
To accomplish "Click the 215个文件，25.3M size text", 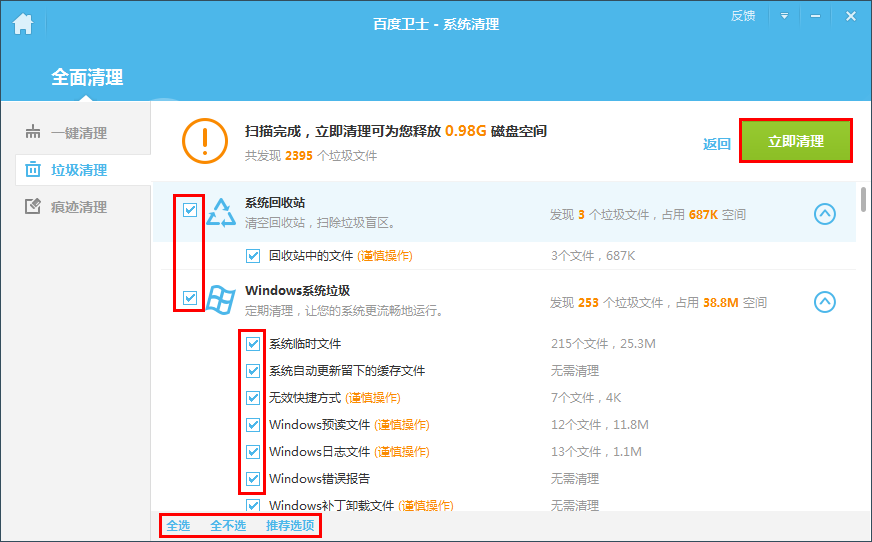I will (x=603, y=344).
